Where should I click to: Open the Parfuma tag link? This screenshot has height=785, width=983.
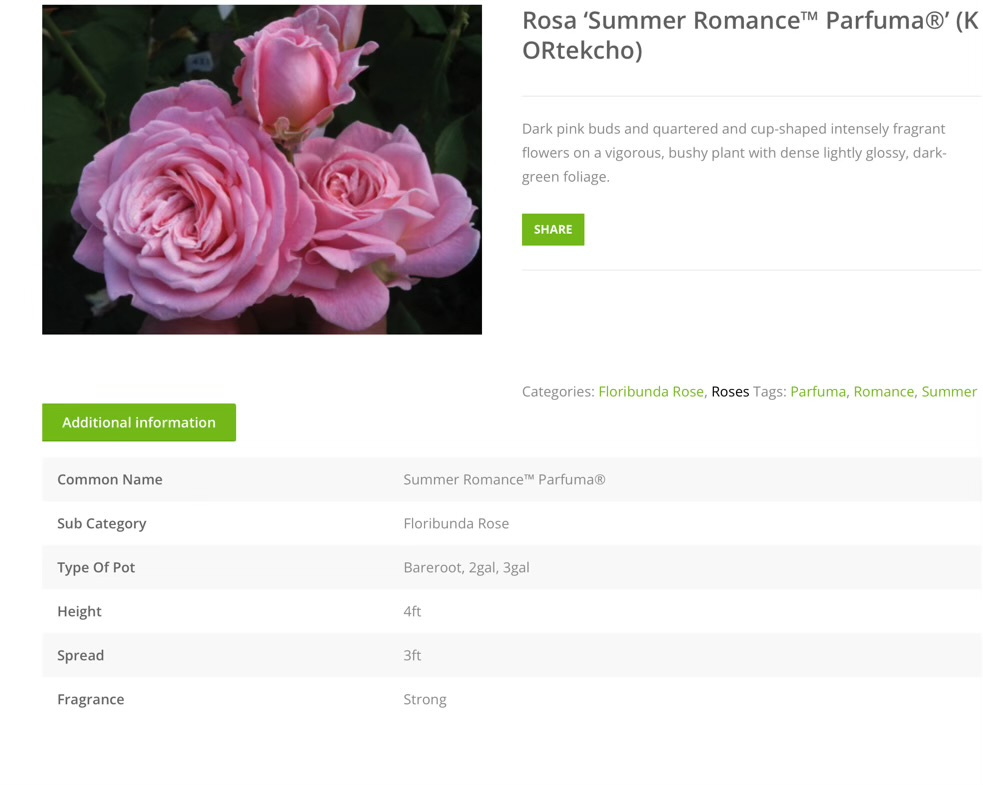point(818,392)
